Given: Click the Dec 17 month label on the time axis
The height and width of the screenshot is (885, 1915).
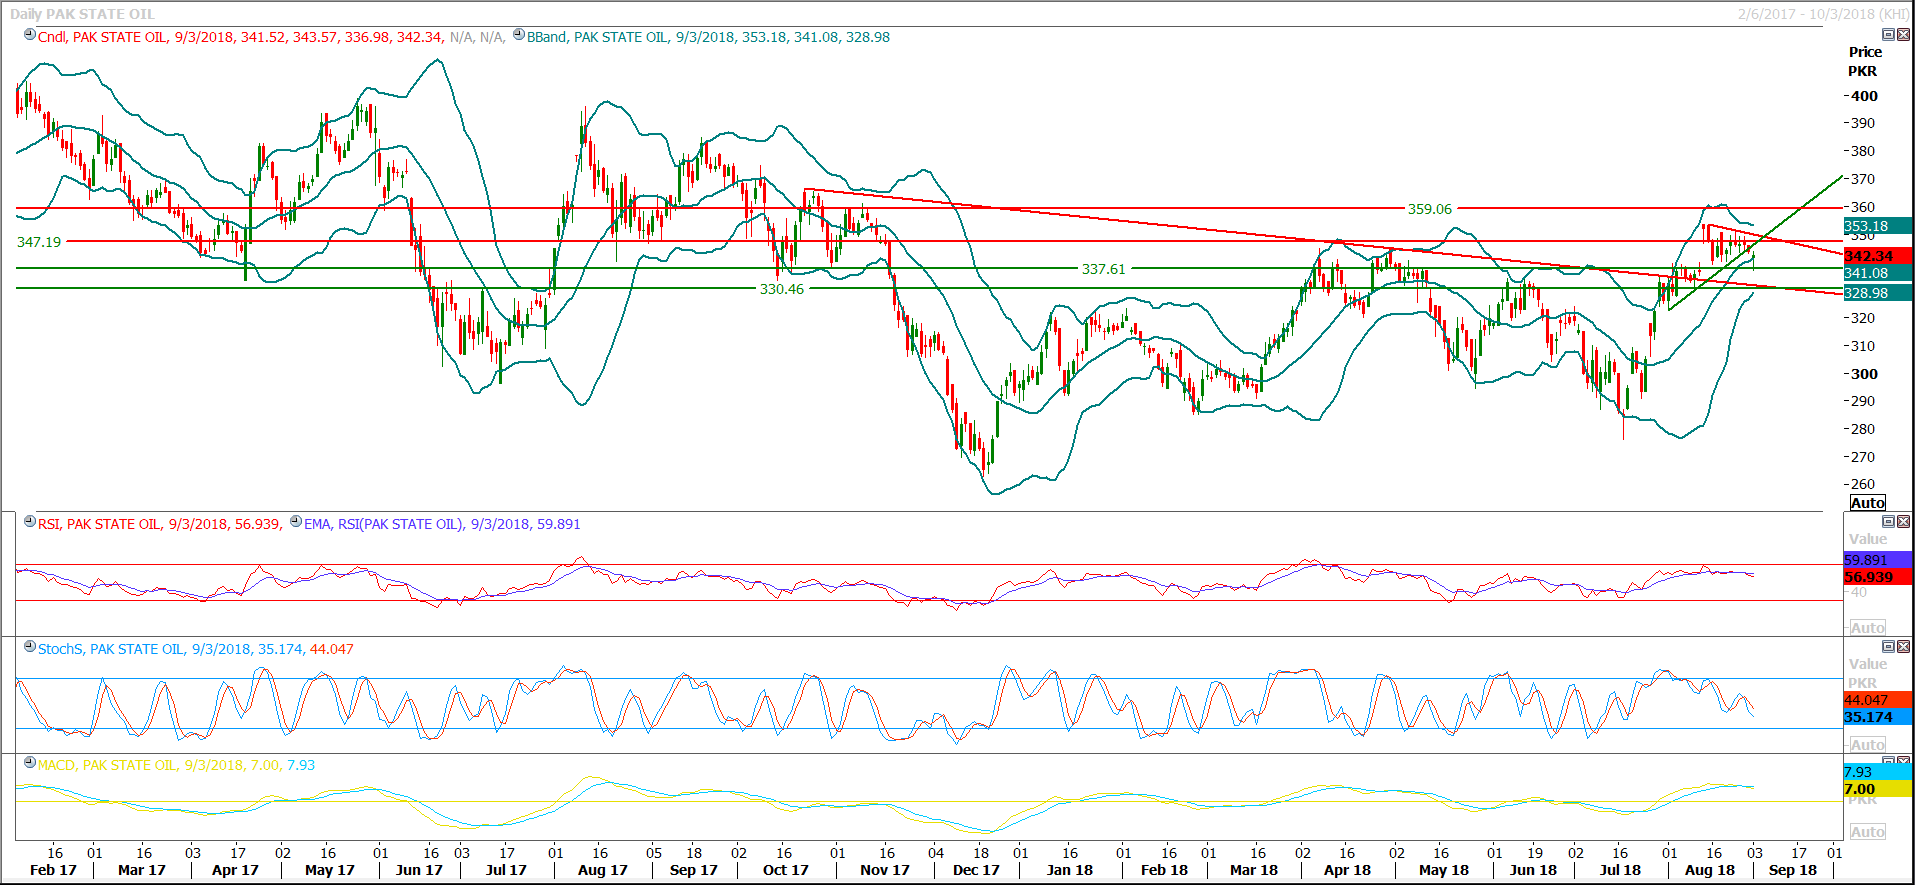Looking at the screenshot, I should (x=976, y=870).
